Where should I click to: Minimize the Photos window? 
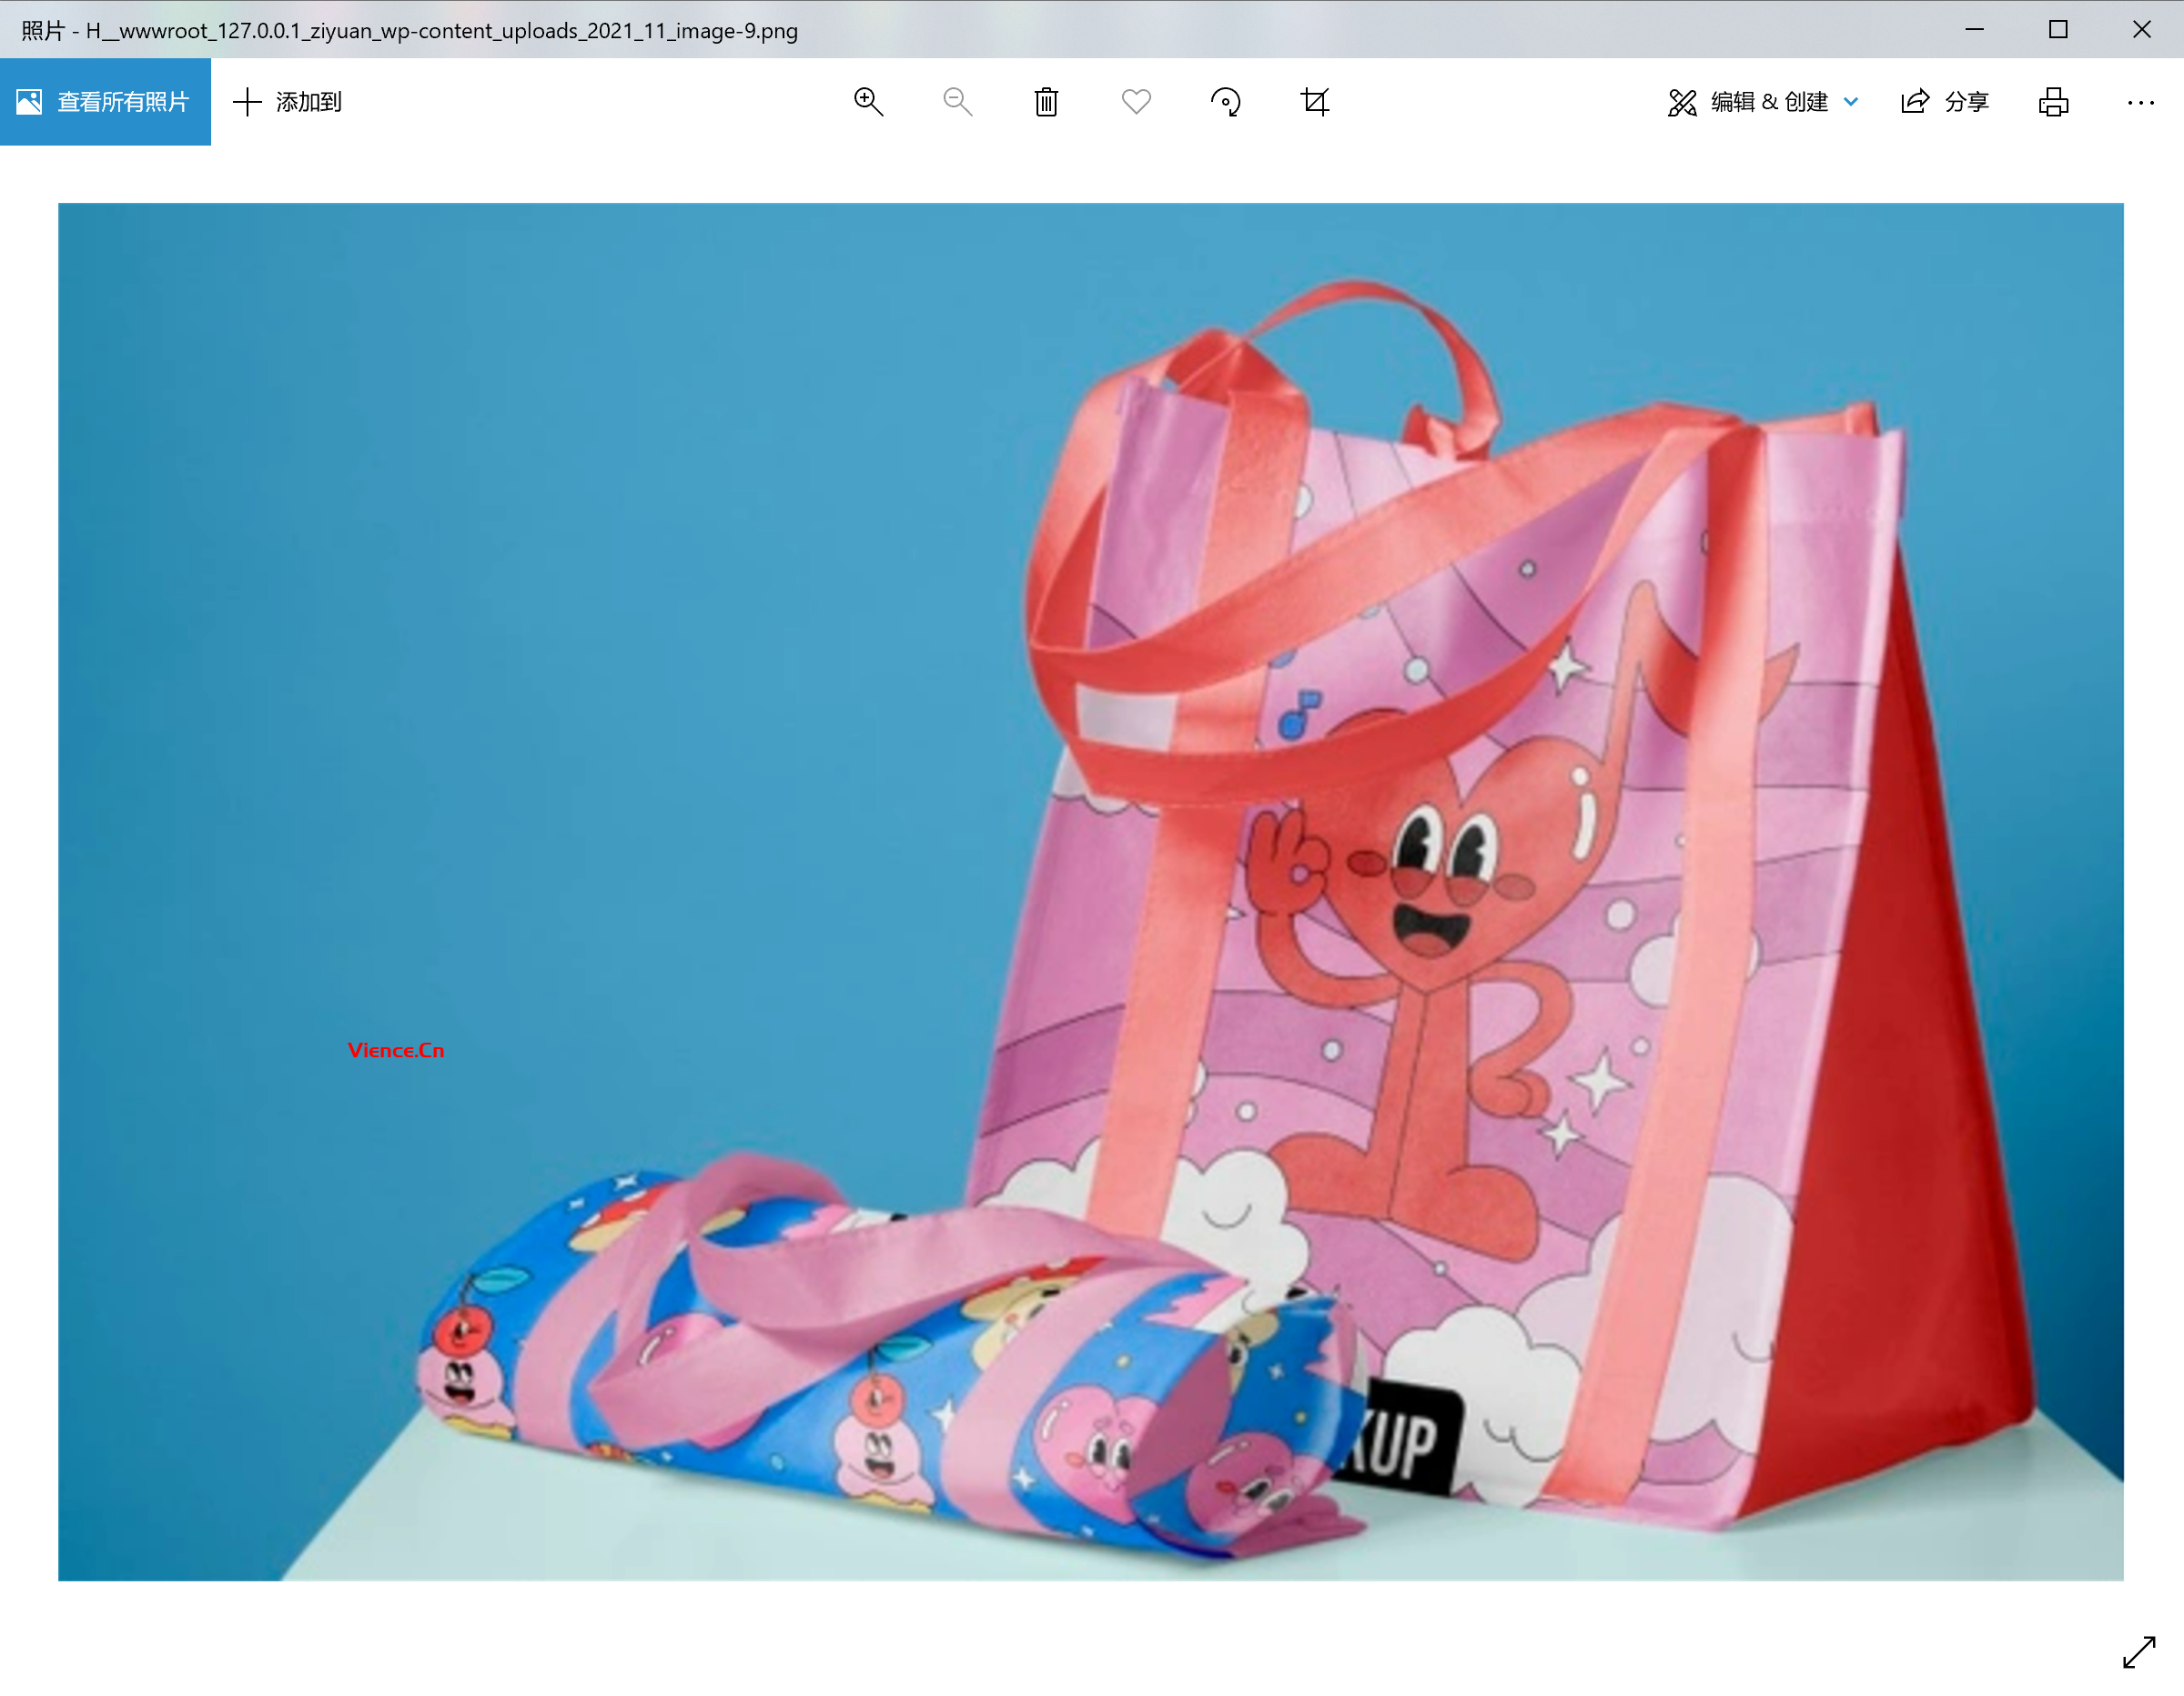pyautogui.click(x=1974, y=30)
